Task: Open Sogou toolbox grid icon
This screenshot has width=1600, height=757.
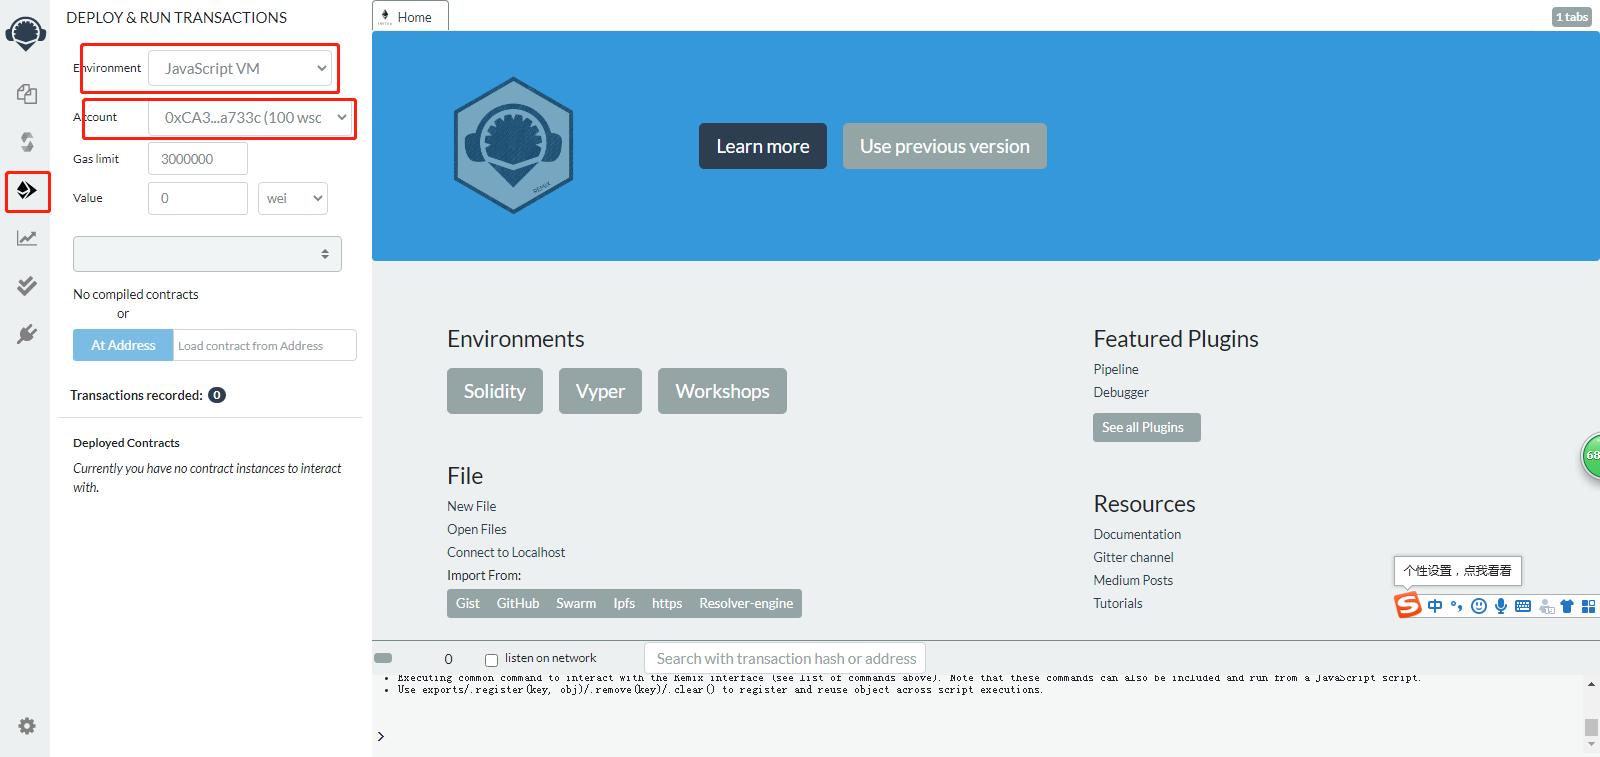Action: (x=1588, y=606)
